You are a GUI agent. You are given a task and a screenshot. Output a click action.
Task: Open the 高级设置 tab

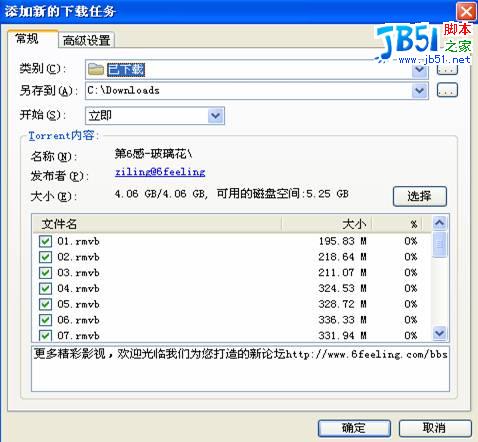[87, 40]
